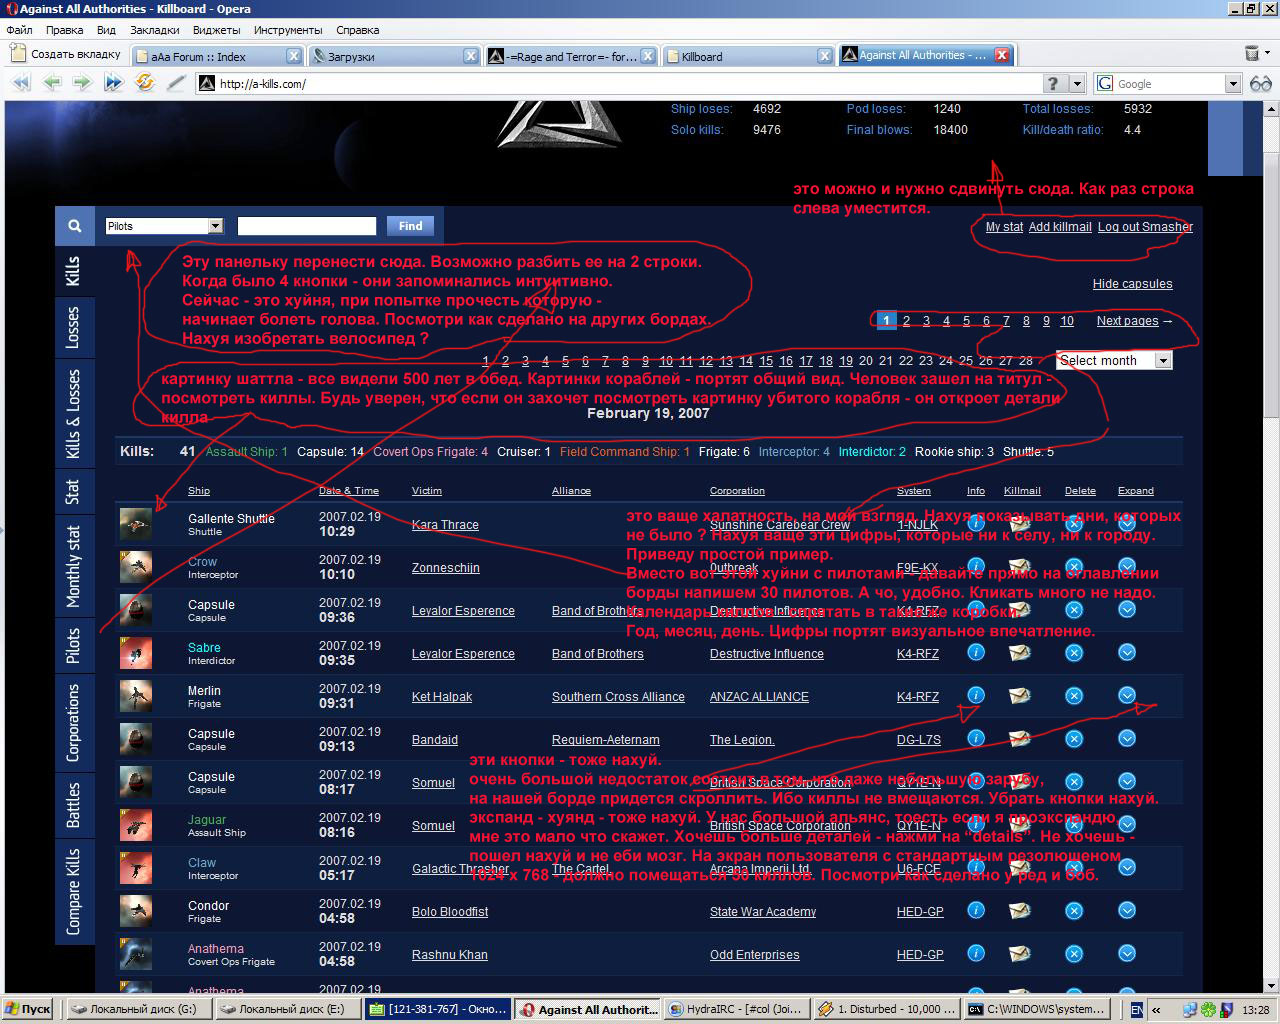Screen dimensions: 1280x1024
Task: Expand the Sabre kill row details
Action: click(x=1127, y=652)
